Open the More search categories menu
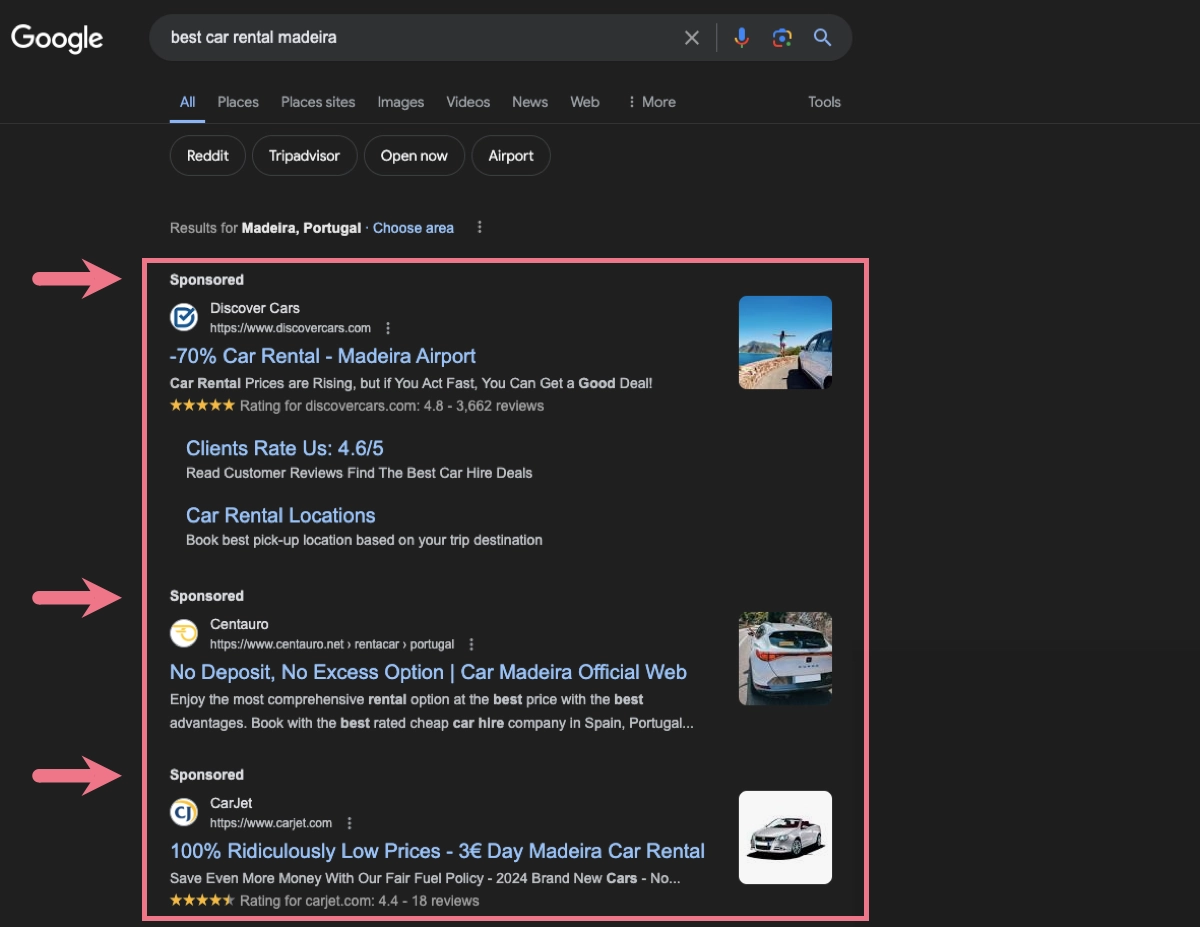The width and height of the screenshot is (1200, 927). tap(651, 102)
